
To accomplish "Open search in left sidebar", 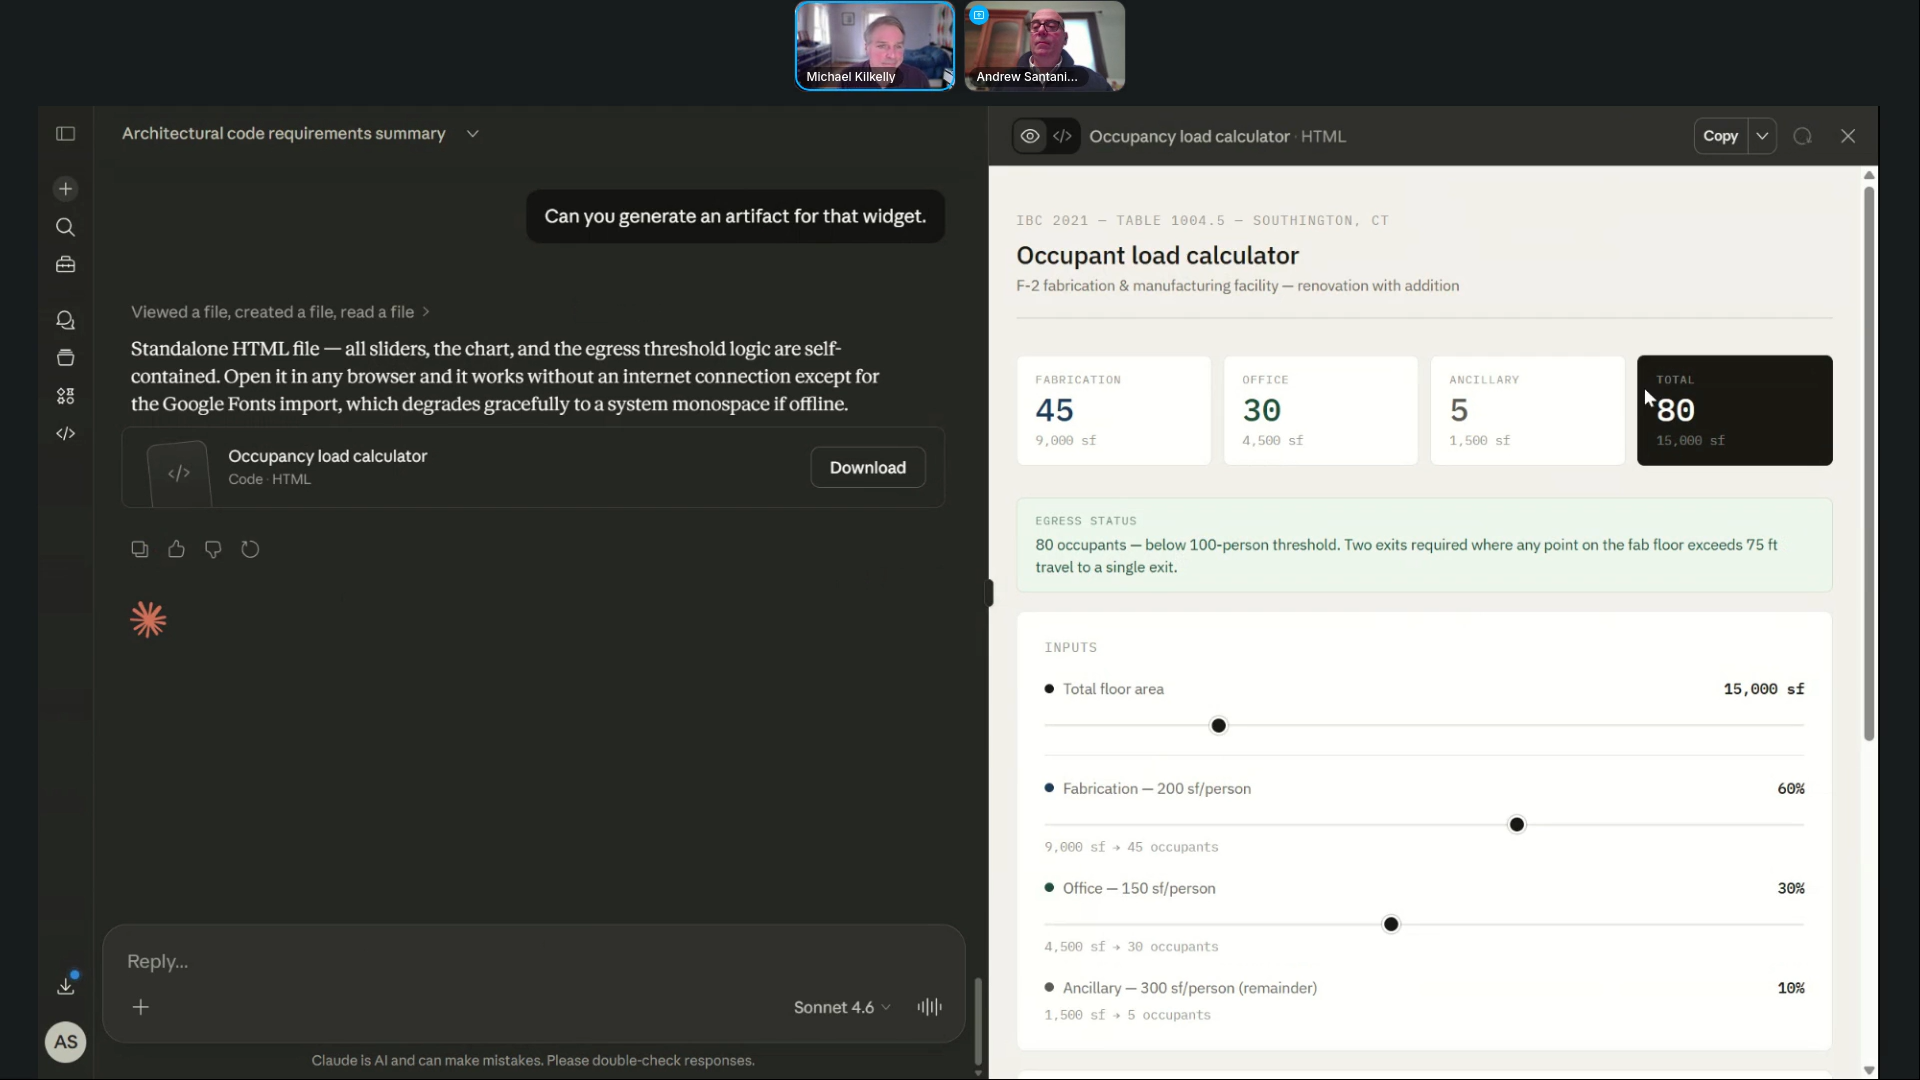I will pos(66,227).
